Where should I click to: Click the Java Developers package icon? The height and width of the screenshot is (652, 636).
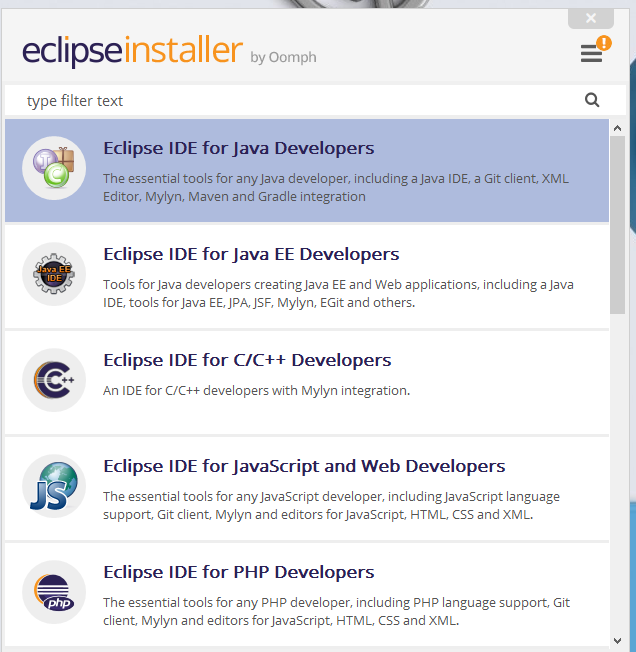pyautogui.click(x=54, y=168)
